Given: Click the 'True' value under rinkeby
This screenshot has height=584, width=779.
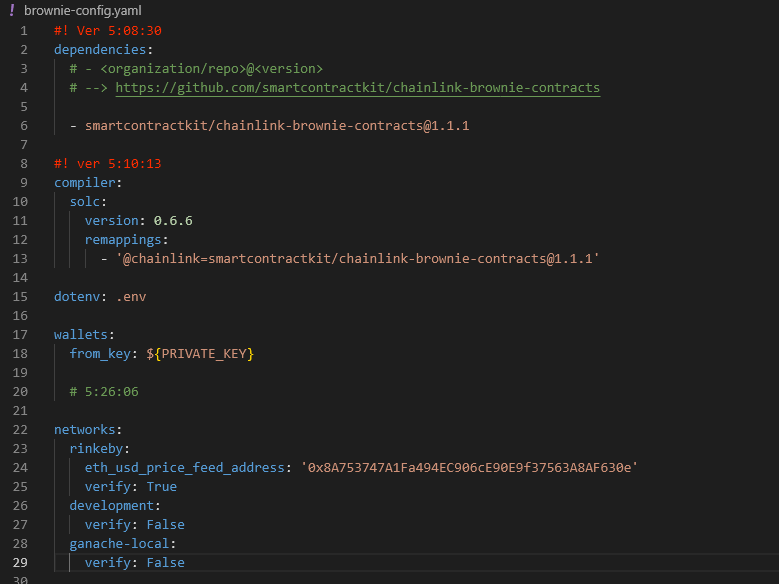Looking at the screenshot, I should [x=161, y=487].
